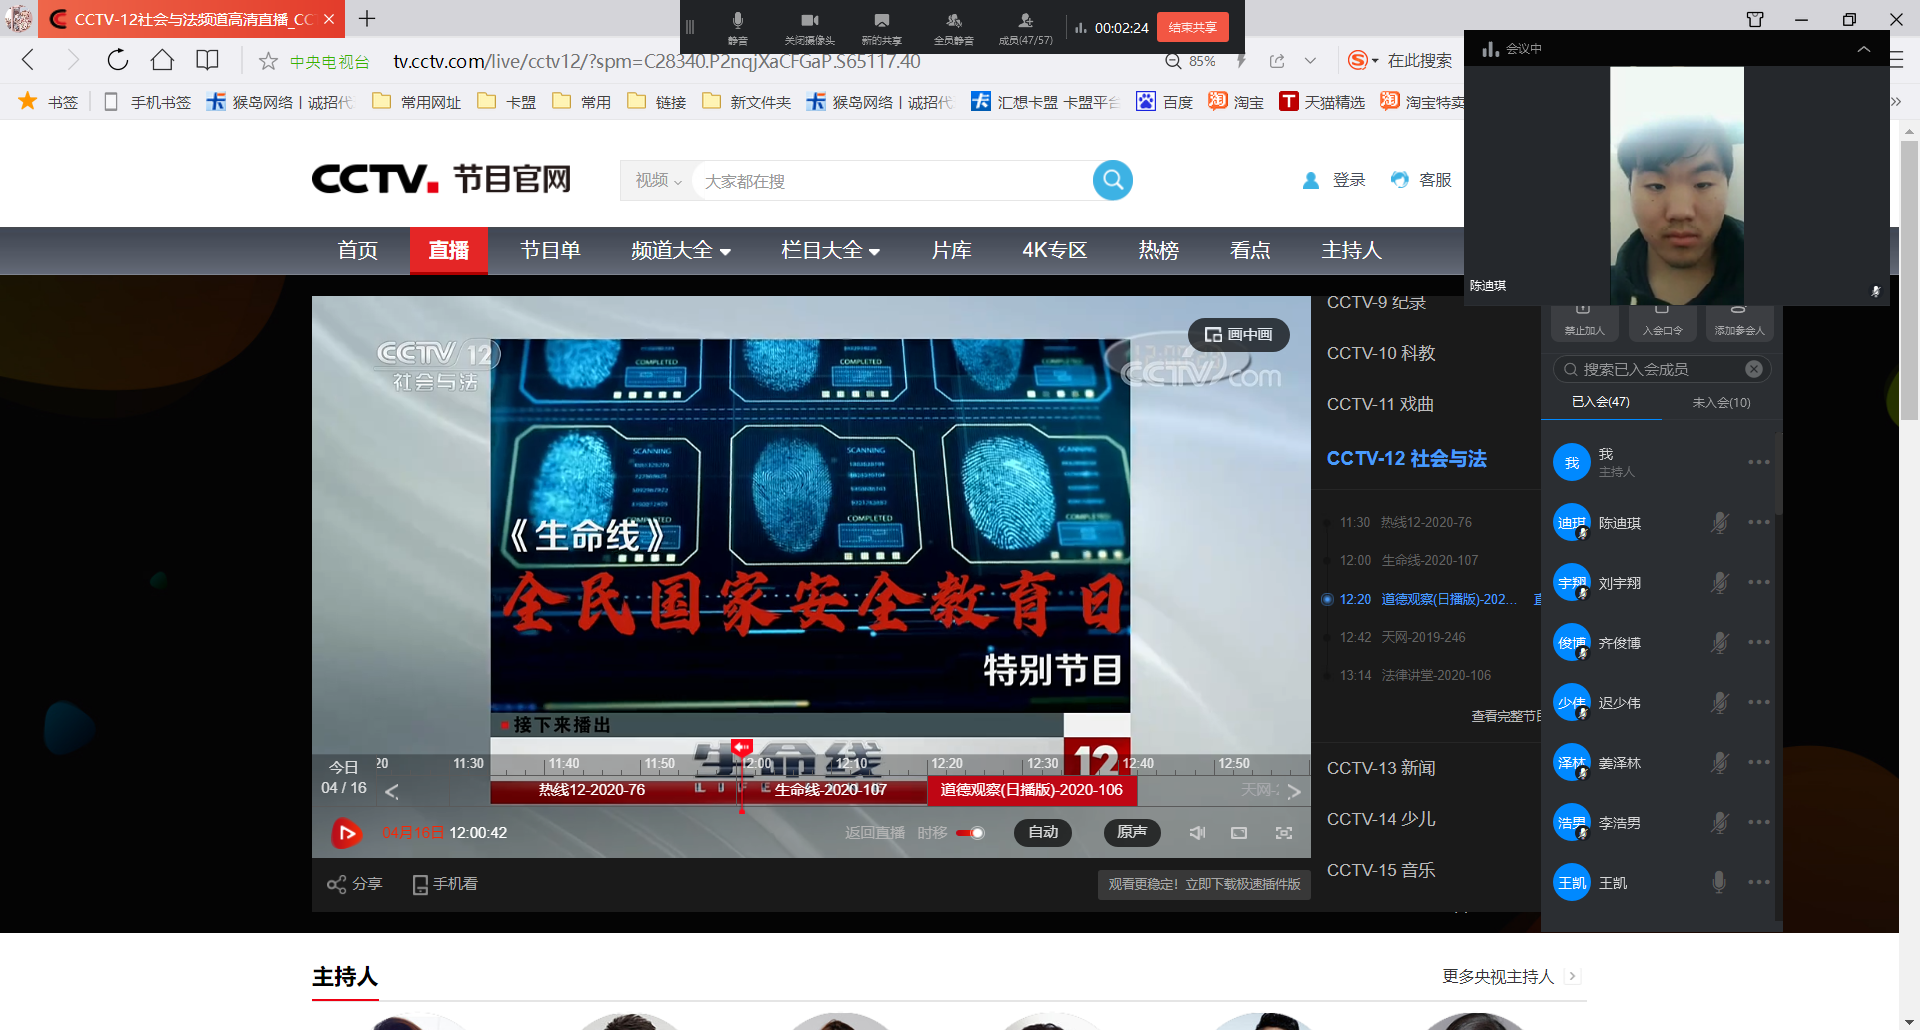Expand the 栏目大全 dropdown menu
Viewport: 1920px width, 1030px height.
pos(830,251)
